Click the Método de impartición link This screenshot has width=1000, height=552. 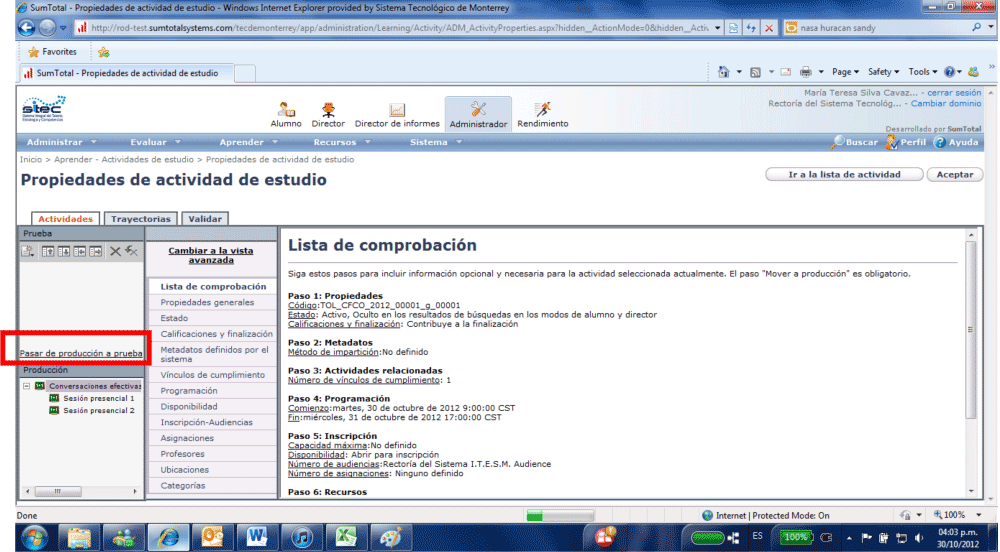click(x=333, y=352)
